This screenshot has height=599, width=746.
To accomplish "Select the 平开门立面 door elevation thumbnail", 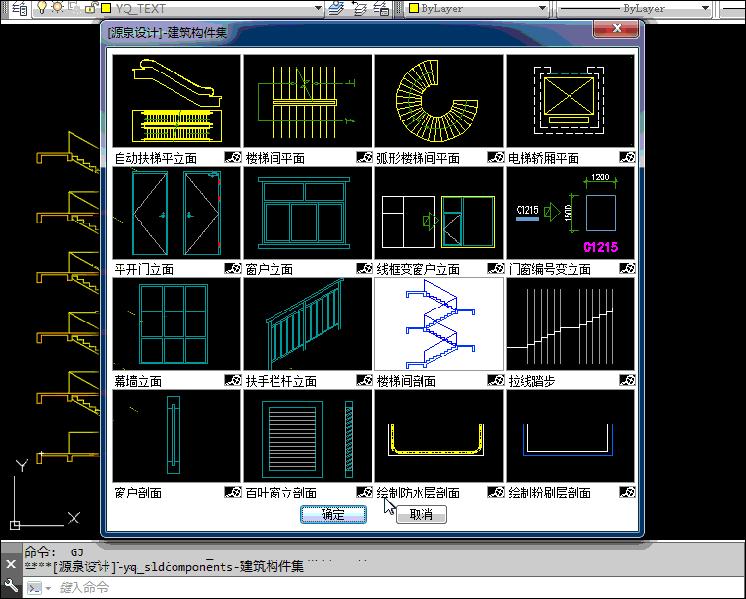I will pyautogui.click(x=177, y=213).
